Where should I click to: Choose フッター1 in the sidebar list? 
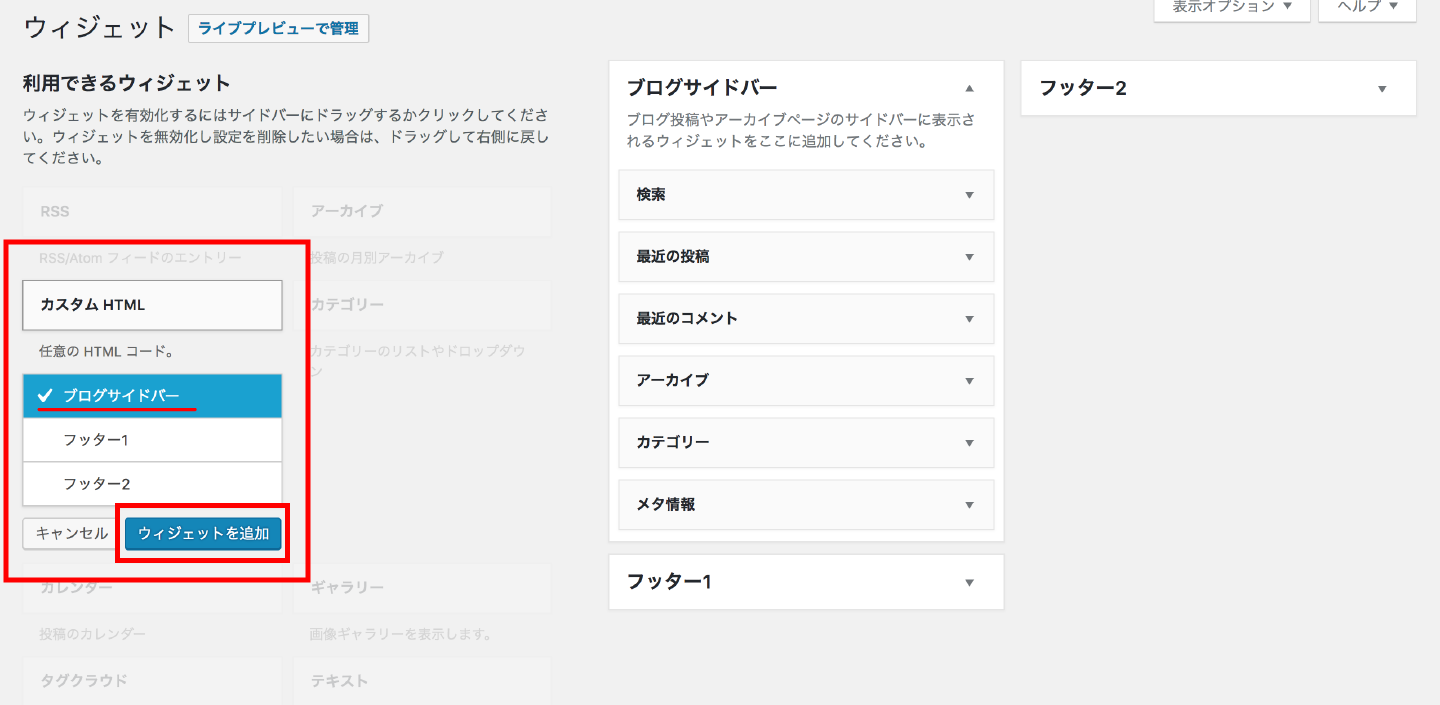(x=152, y=440)
